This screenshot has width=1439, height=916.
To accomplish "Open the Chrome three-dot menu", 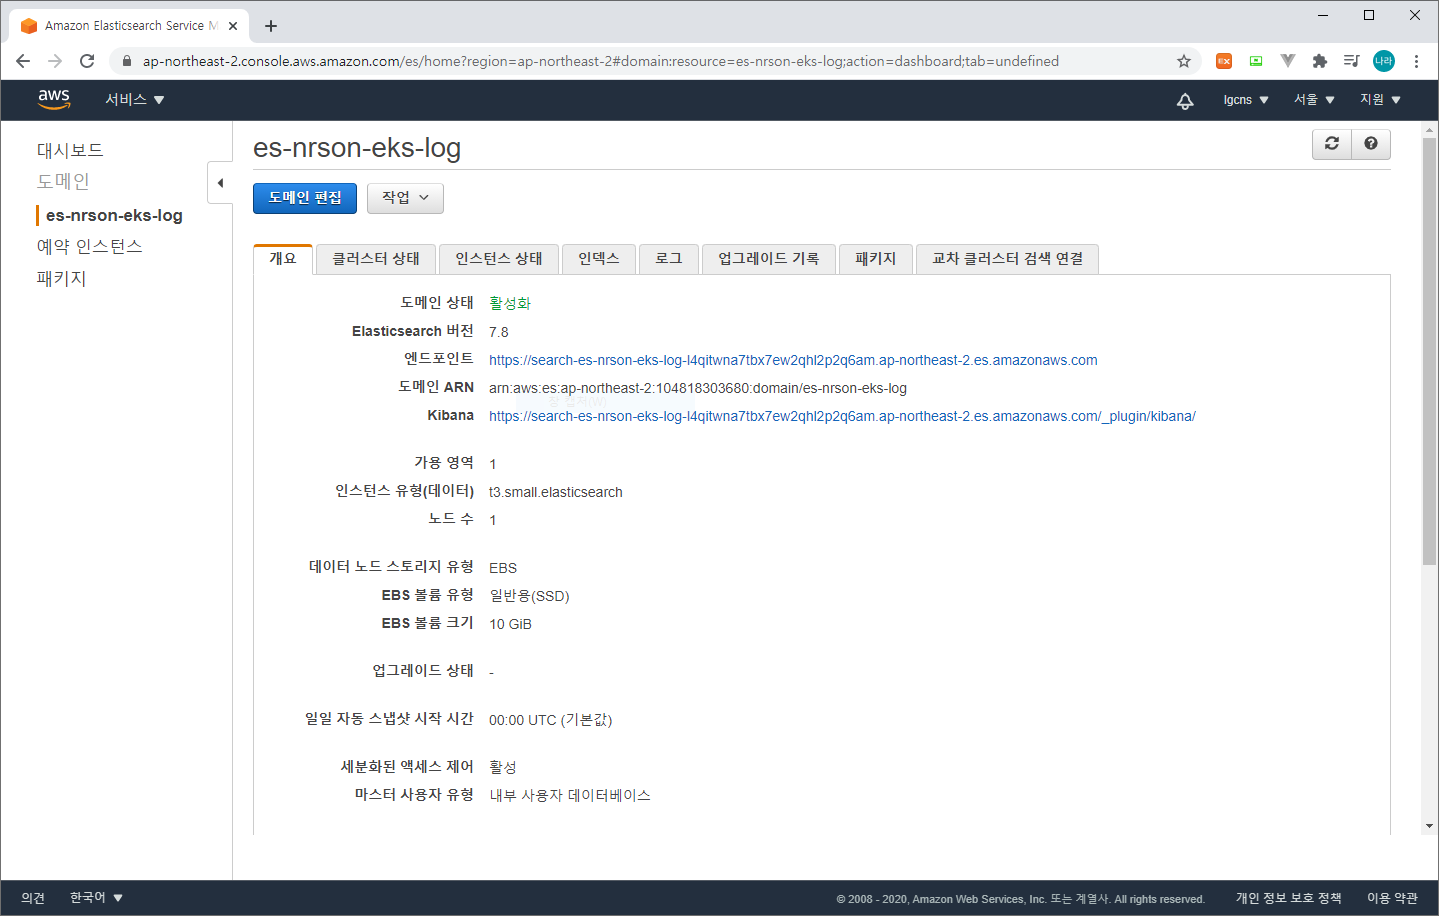I will (x=1416, y=61).
